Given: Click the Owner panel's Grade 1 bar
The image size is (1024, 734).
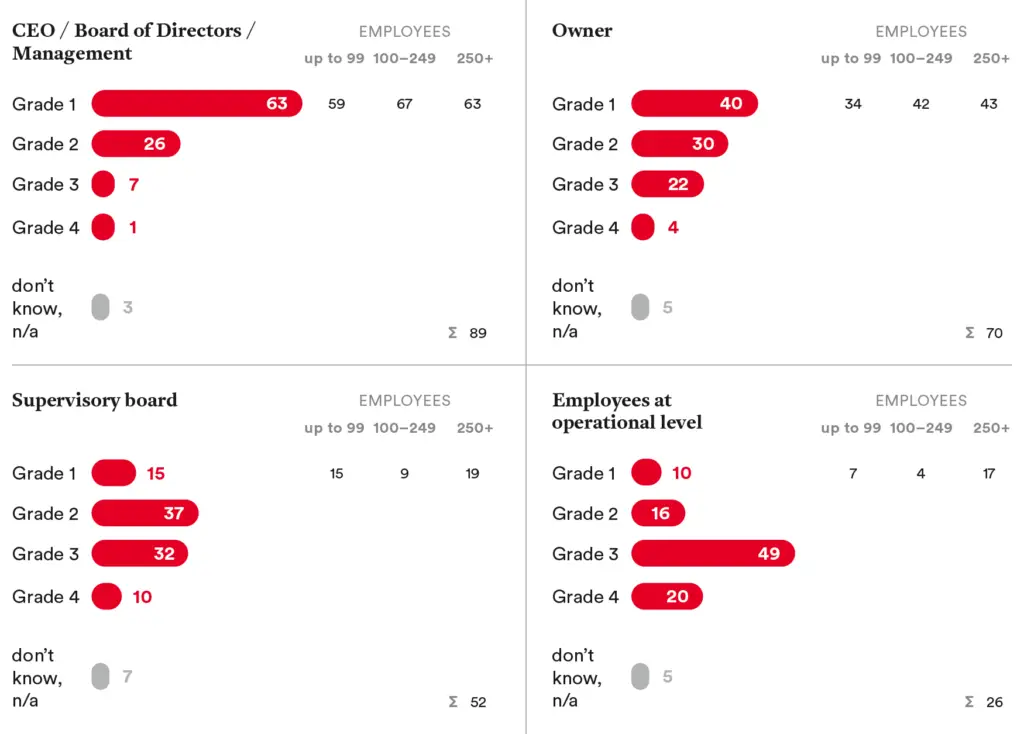Looking at the screenshot, I should pyautogui.click(x=694, y=104).
